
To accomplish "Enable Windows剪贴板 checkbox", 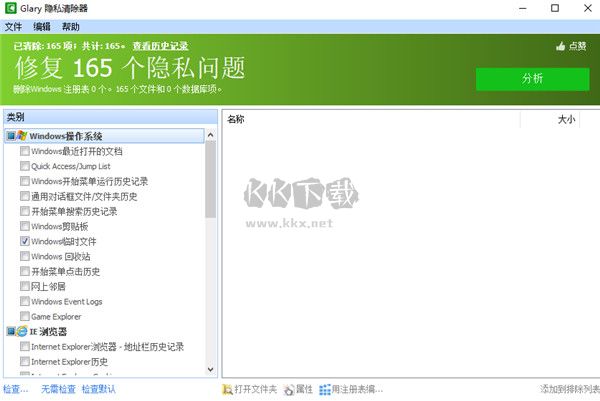I will pyautogui.click(x=25, y=226).
